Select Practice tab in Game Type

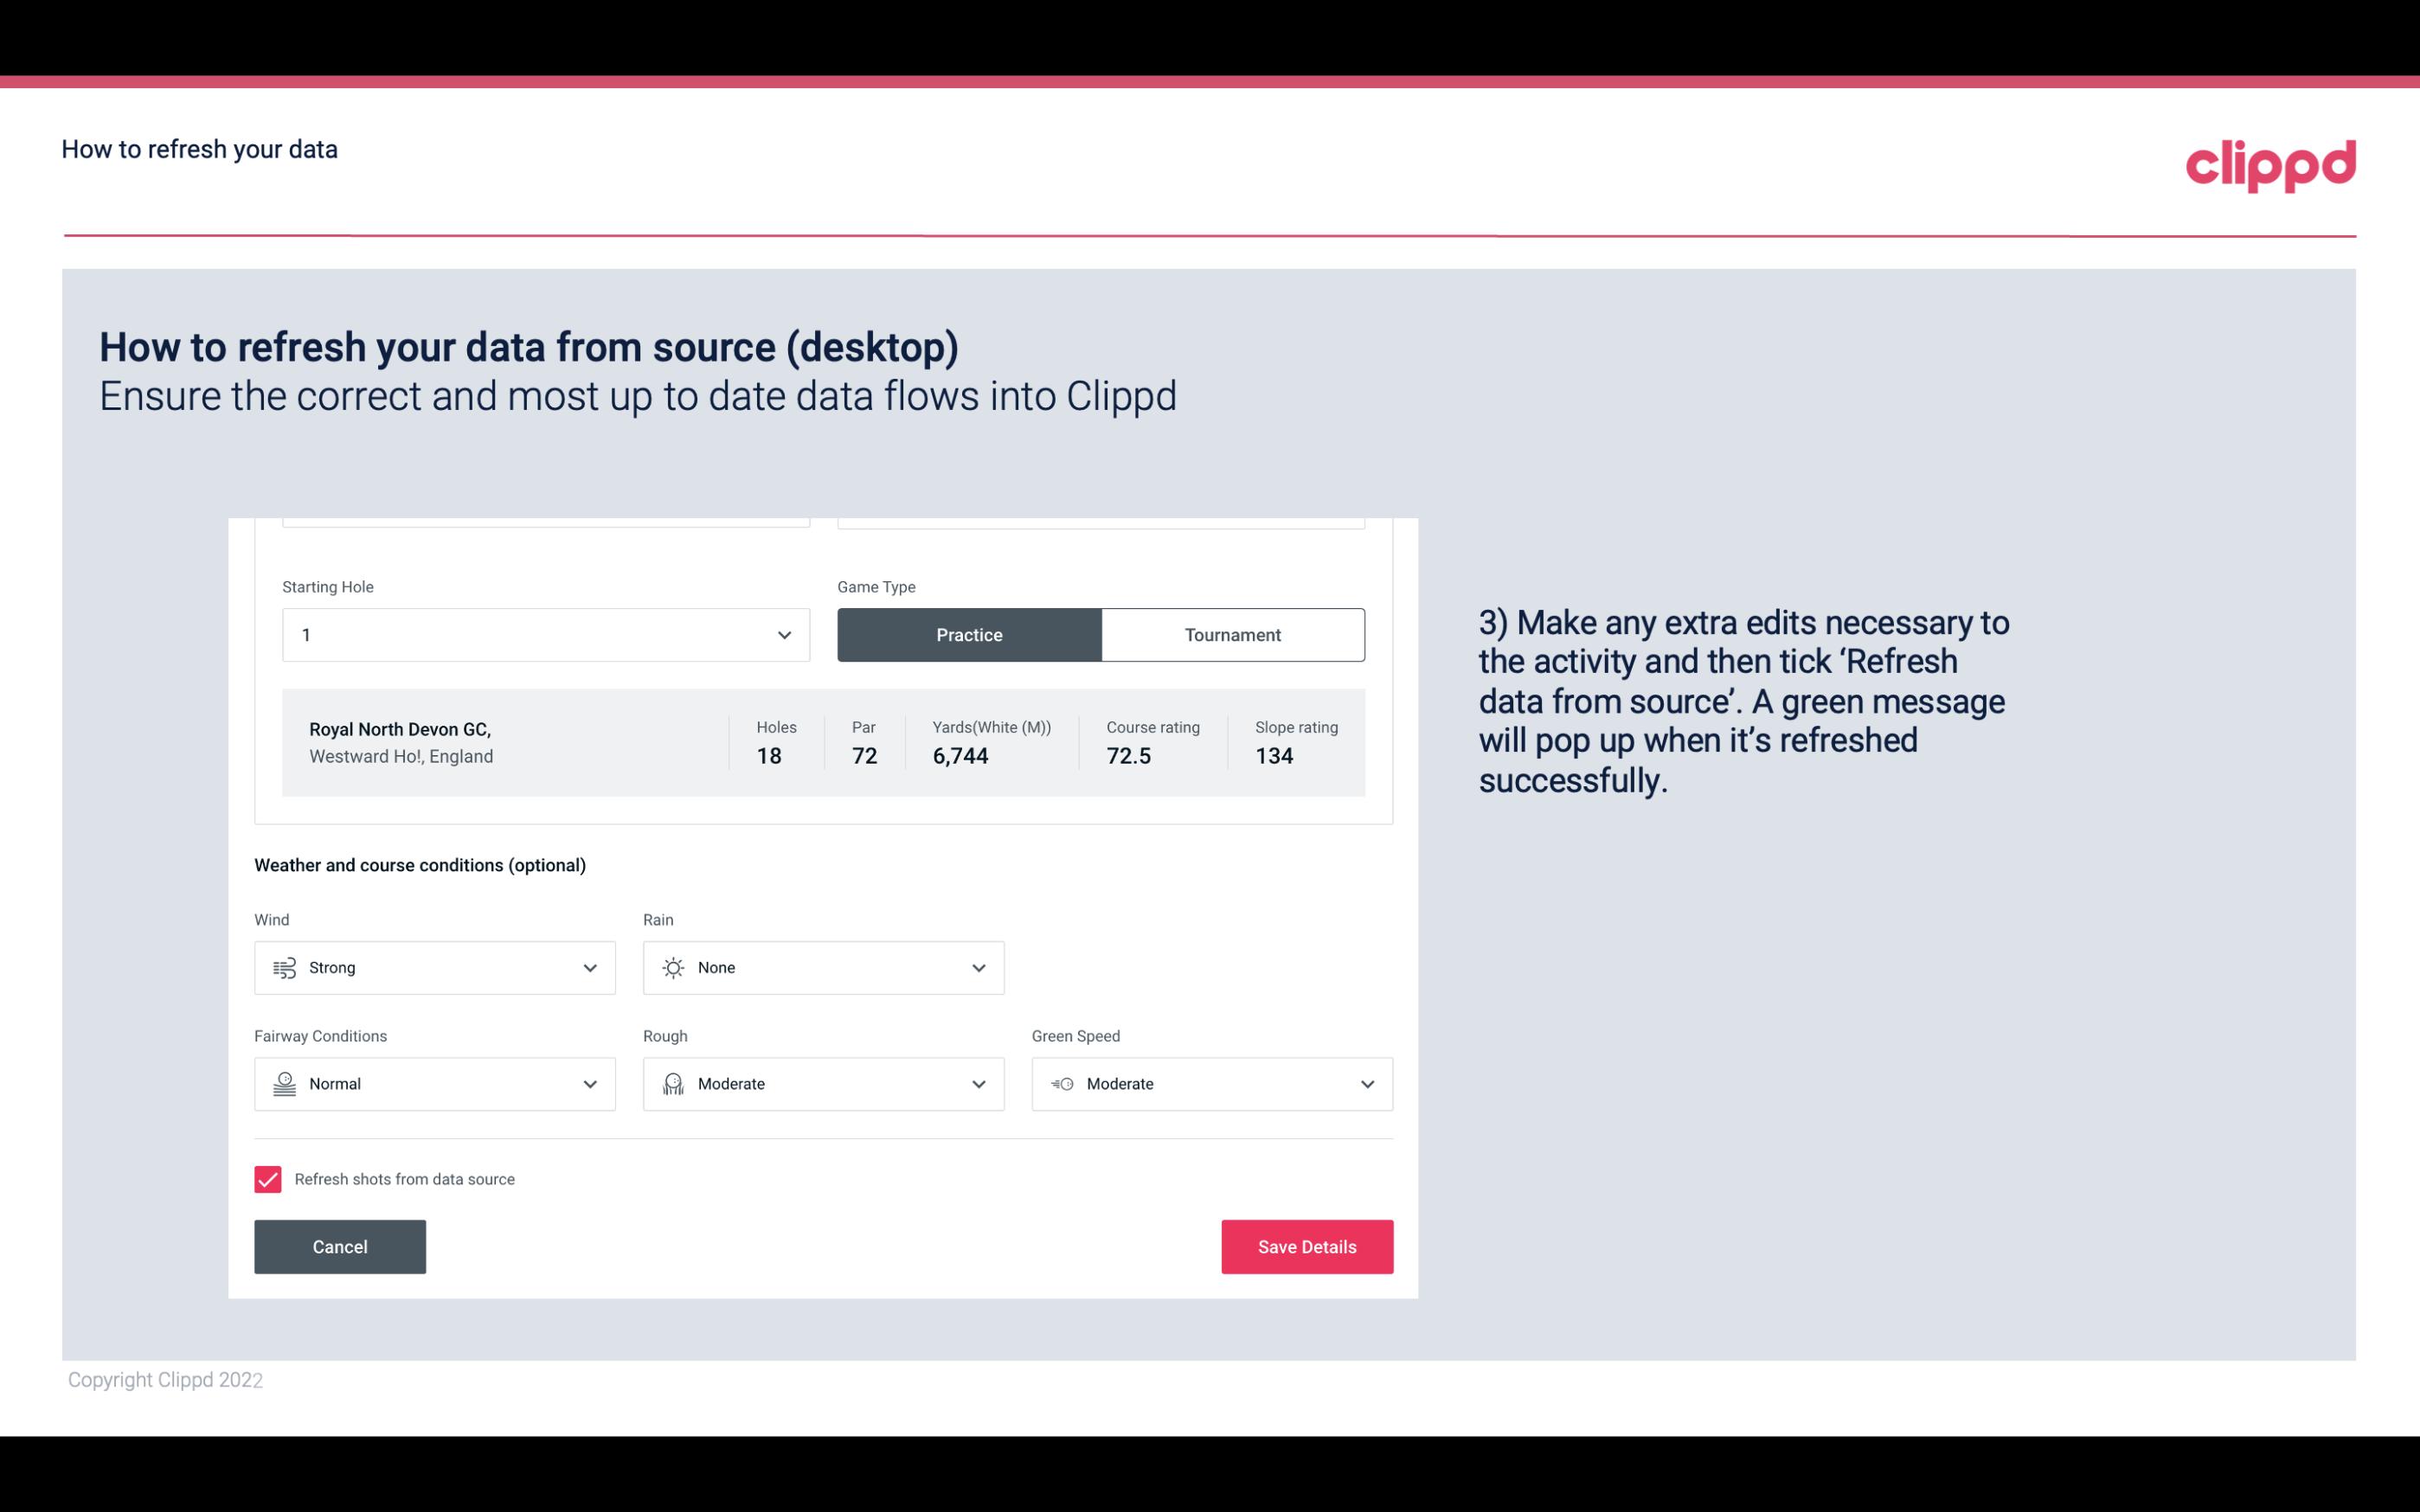[x=969, y=634]
